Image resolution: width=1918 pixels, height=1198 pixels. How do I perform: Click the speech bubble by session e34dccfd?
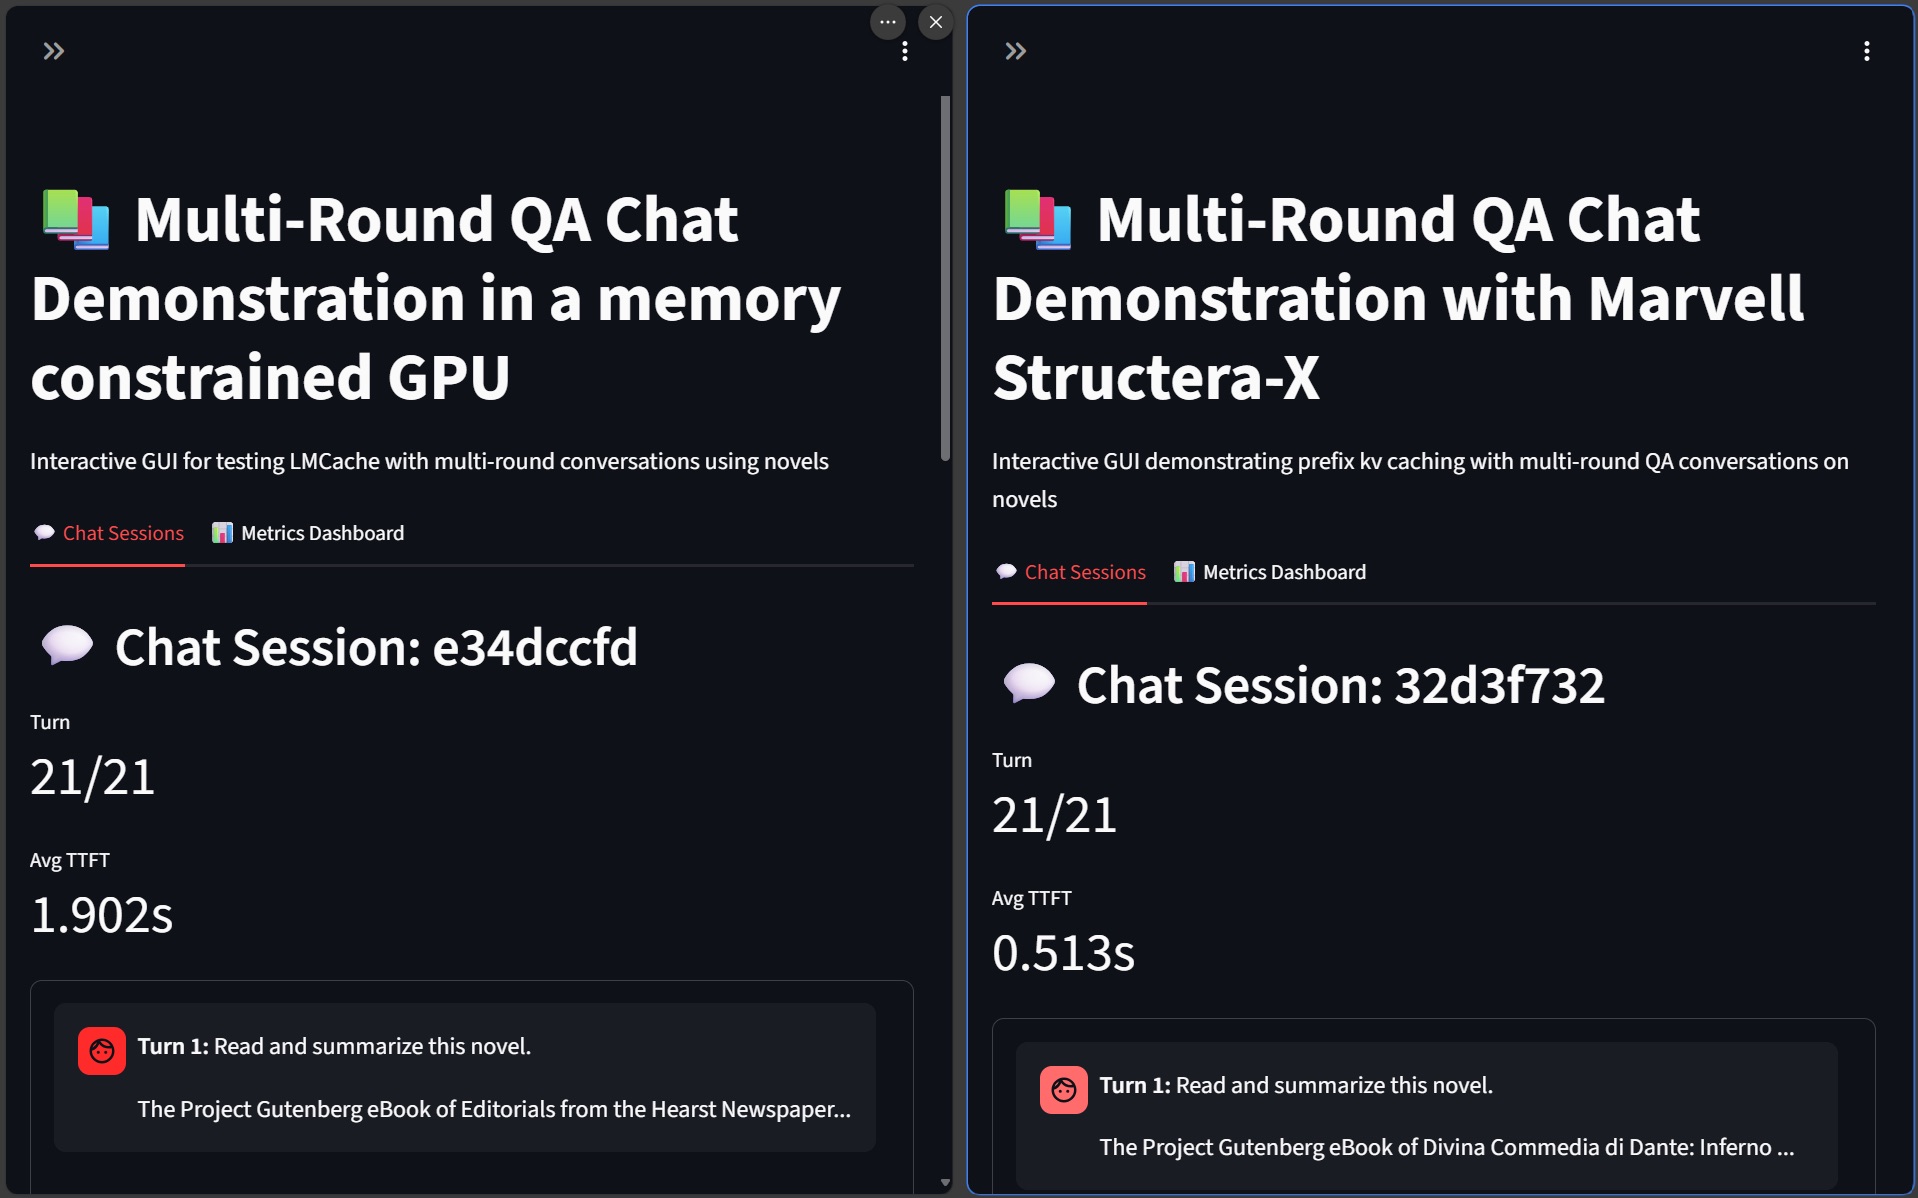tap(67, 646)
